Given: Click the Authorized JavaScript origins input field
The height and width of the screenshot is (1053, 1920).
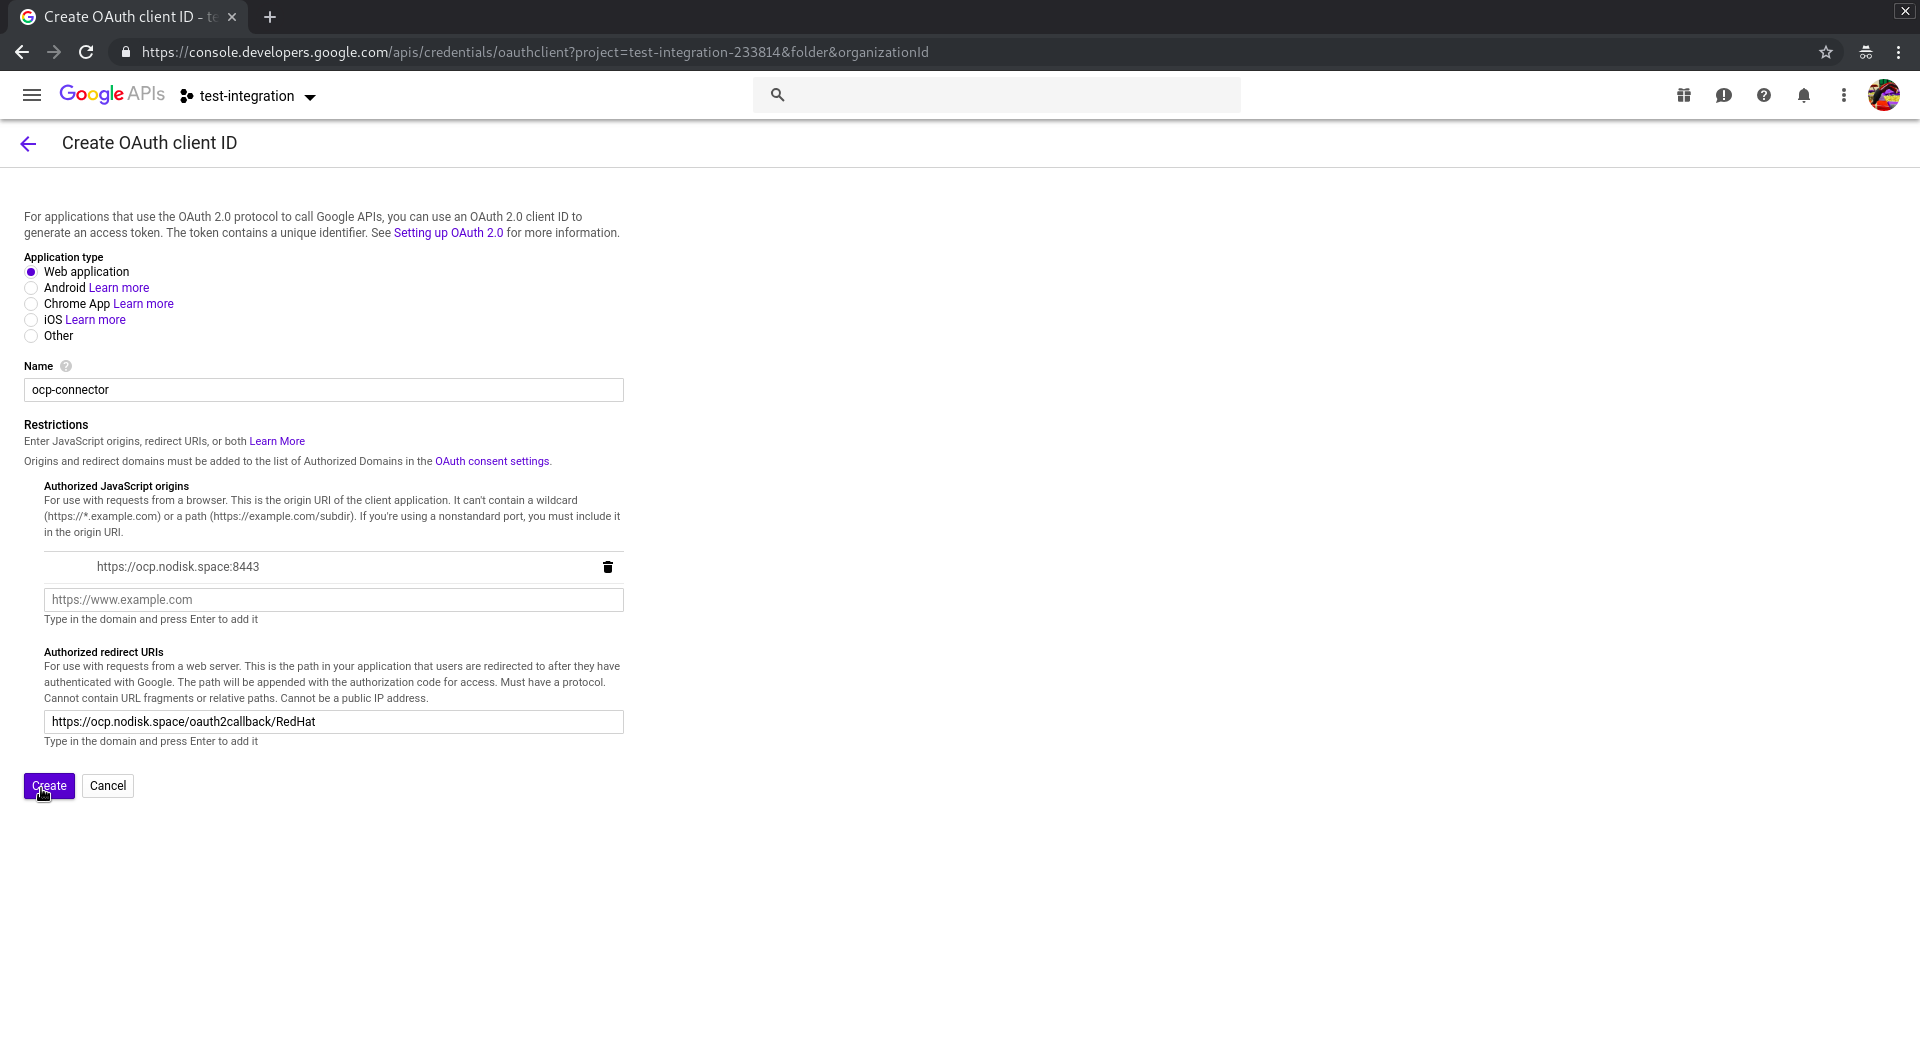Looking at the screenshot, I should [x=333, y=600].
